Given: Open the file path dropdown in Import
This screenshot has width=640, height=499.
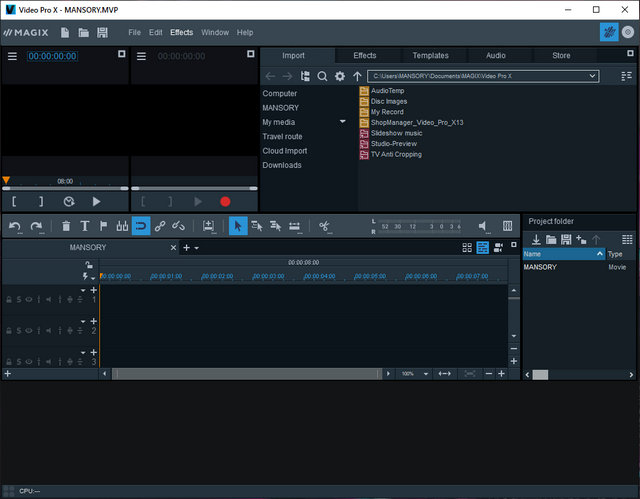Looking at the screenshot, I should coord(592,76).
